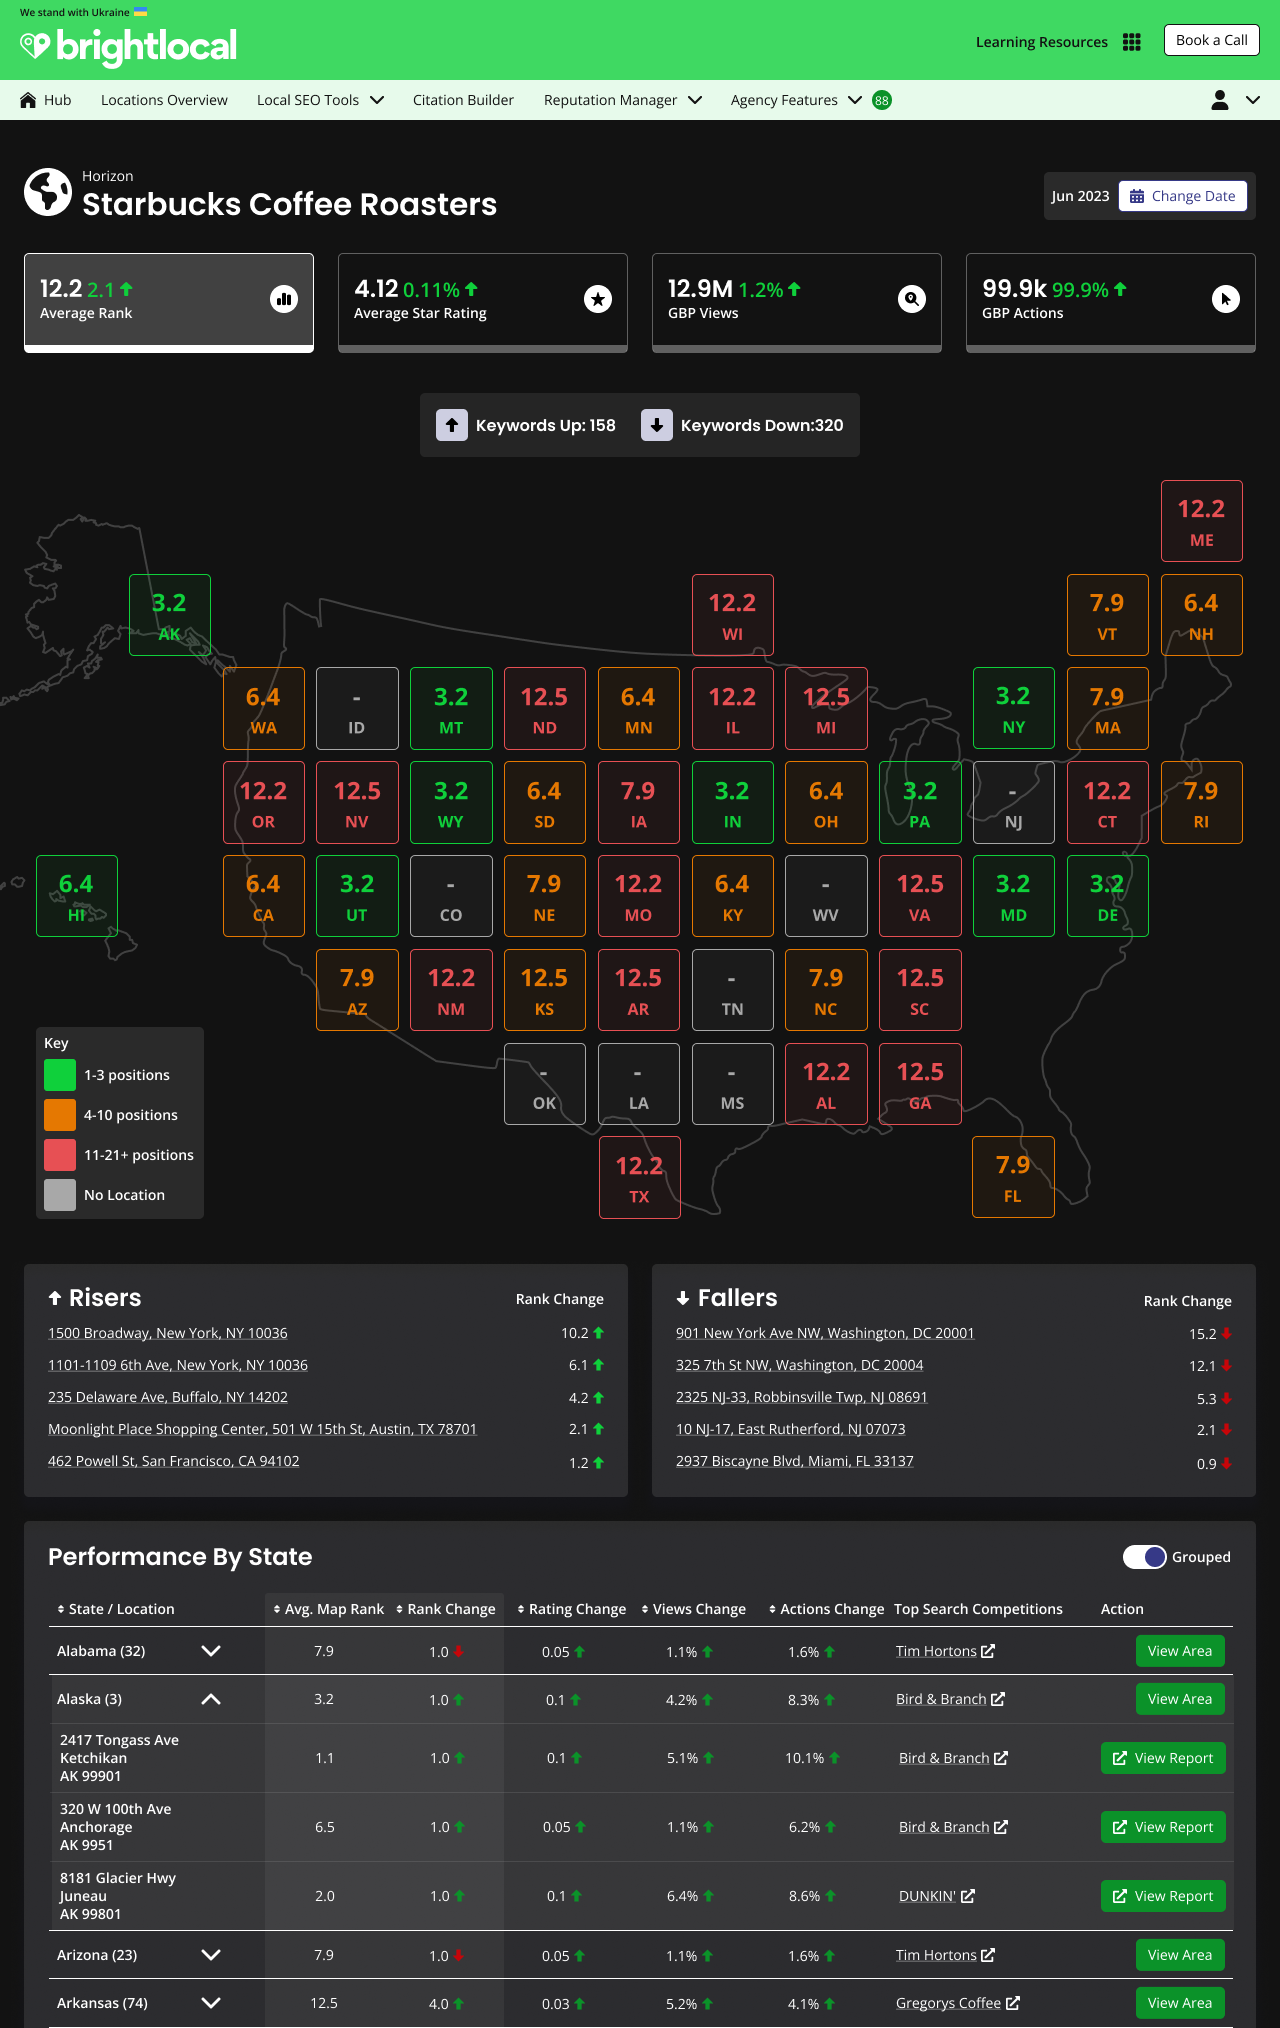Sort by Rating Change column
This screenshot has height=2028, width=1280.
[571, 1609]
